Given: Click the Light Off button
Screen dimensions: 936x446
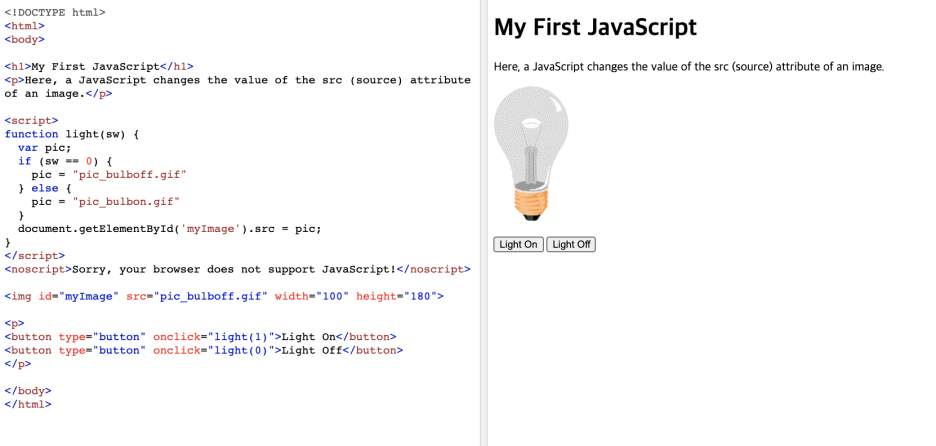Looking at the screenshot, I should pos(571,244).
